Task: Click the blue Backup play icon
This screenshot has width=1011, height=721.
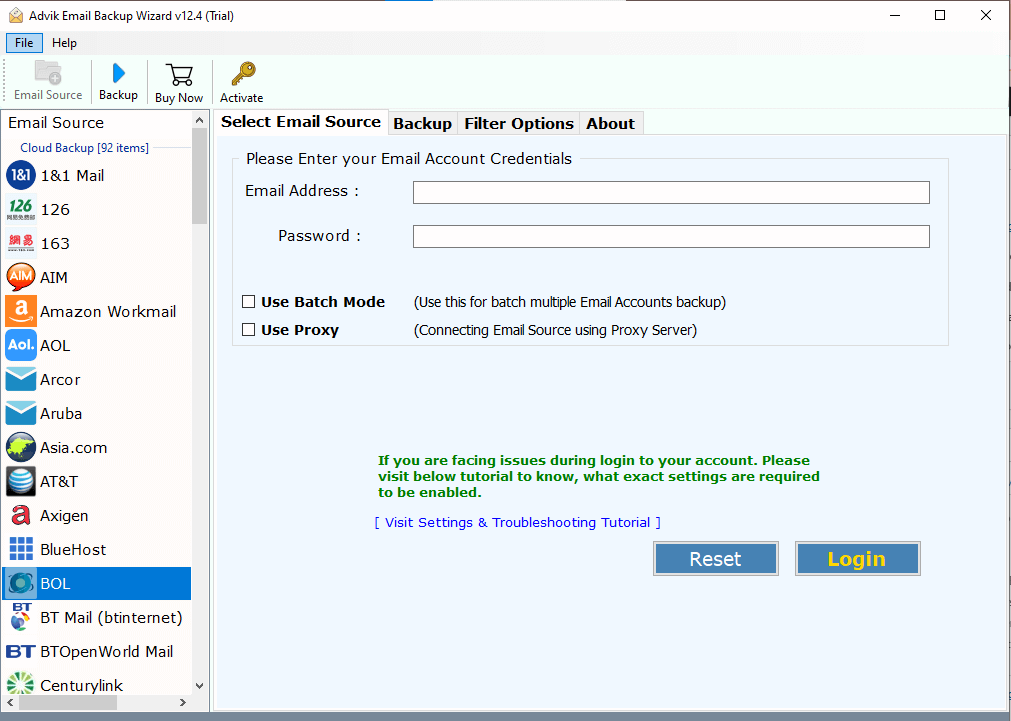Action: 119,73
